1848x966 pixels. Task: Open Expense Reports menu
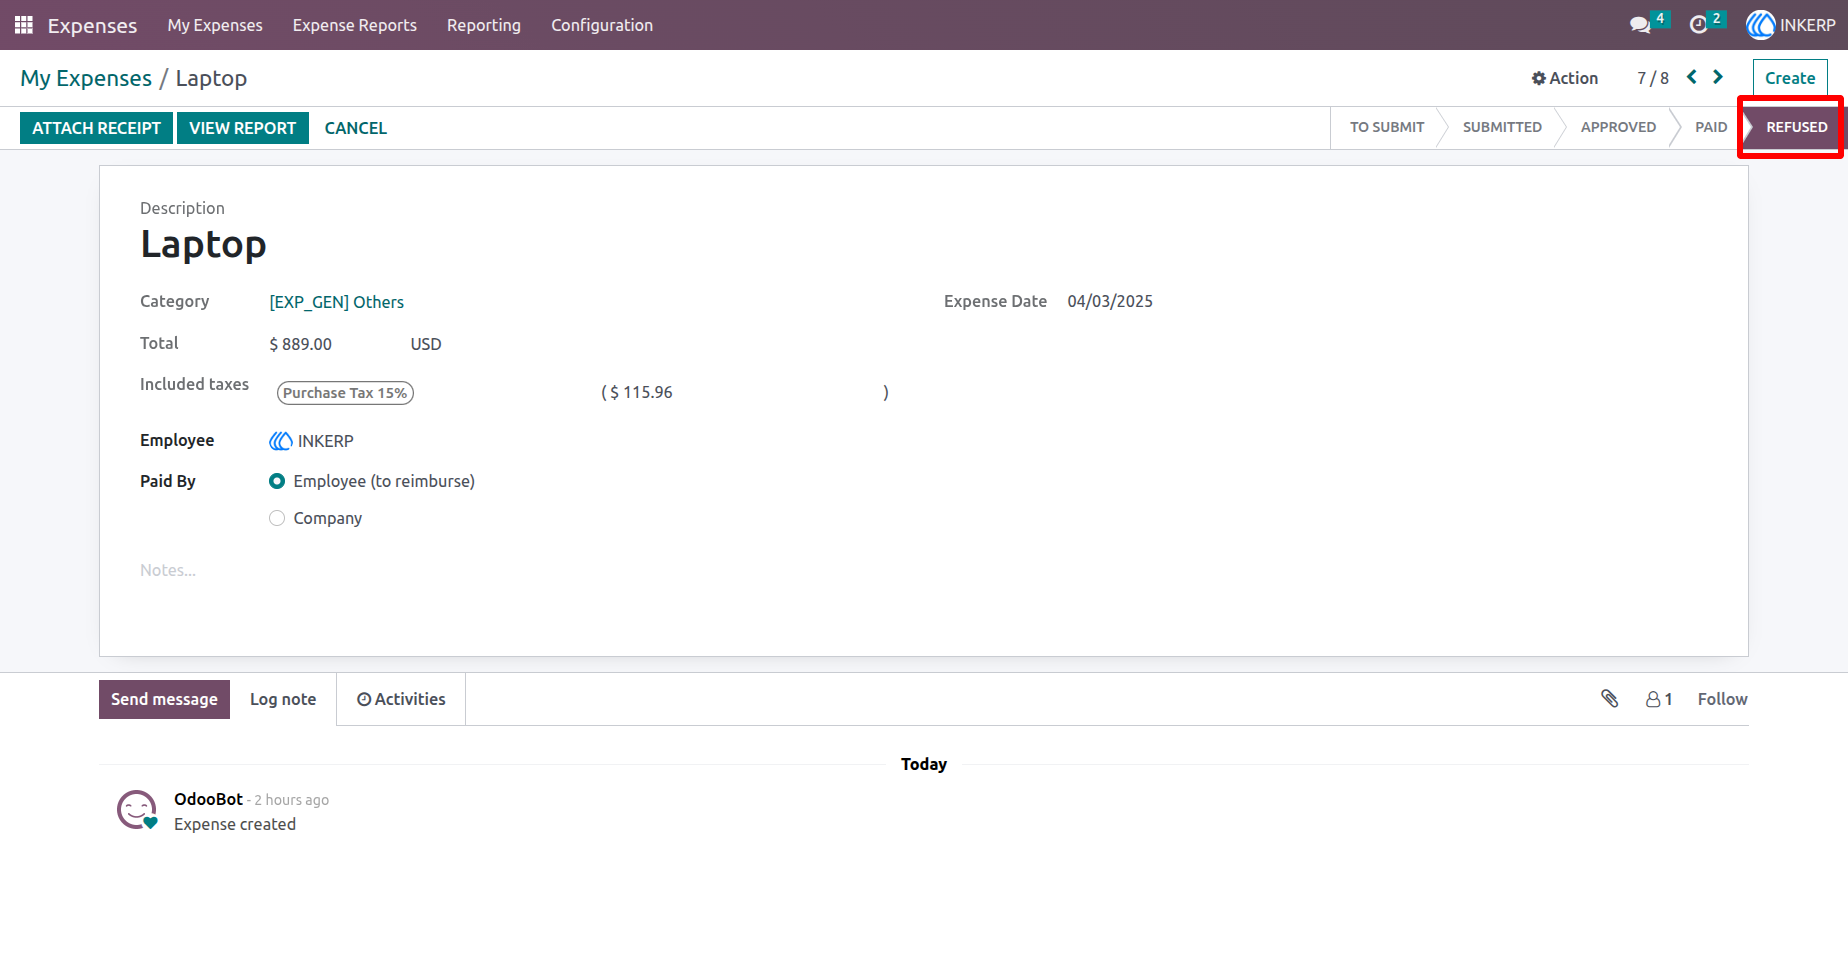355,25
